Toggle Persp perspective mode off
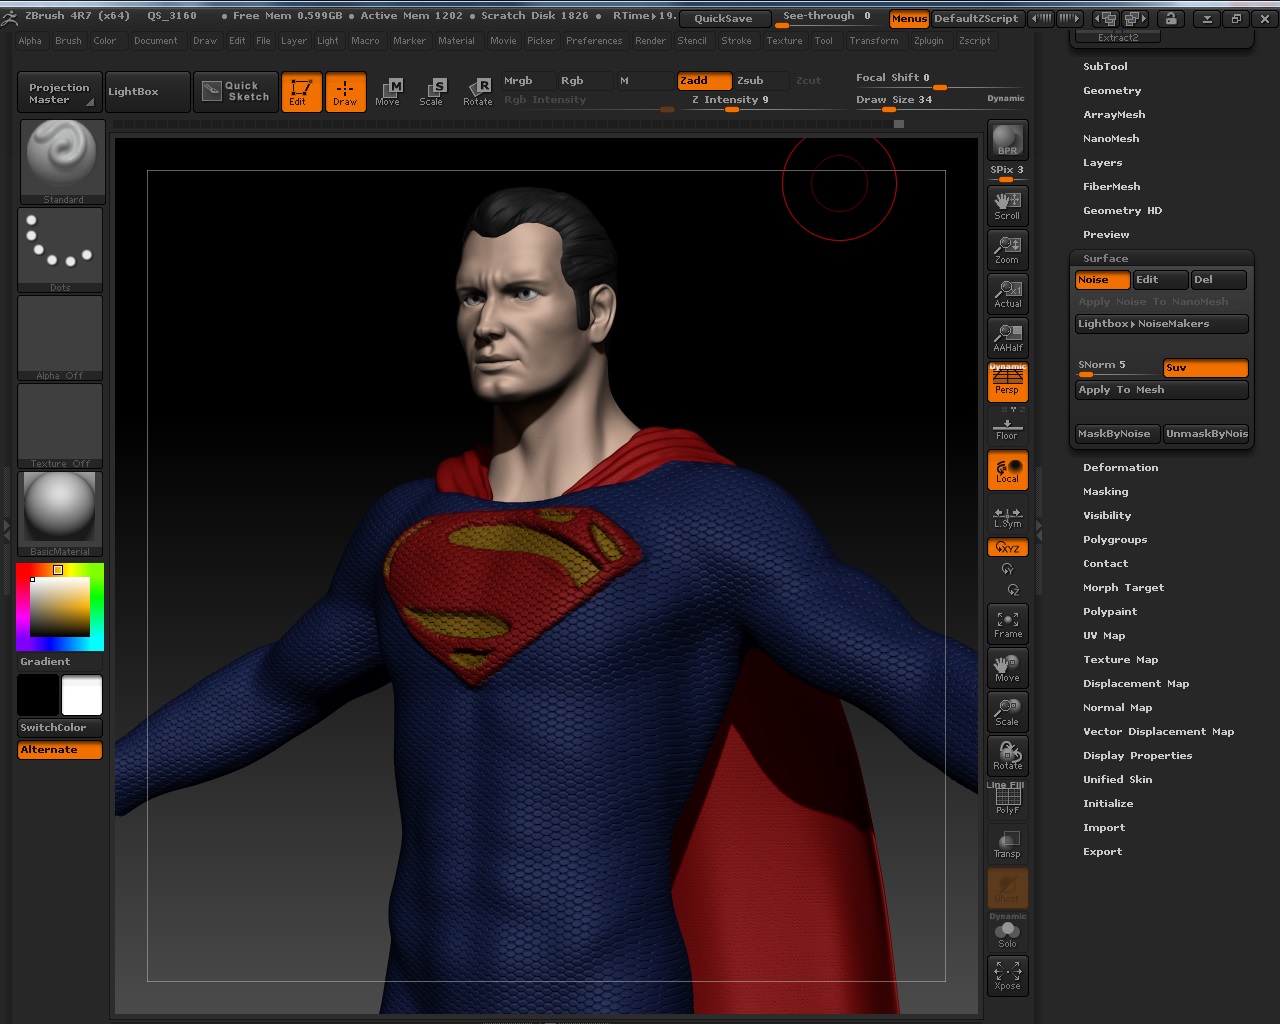 pos(1007,383)
